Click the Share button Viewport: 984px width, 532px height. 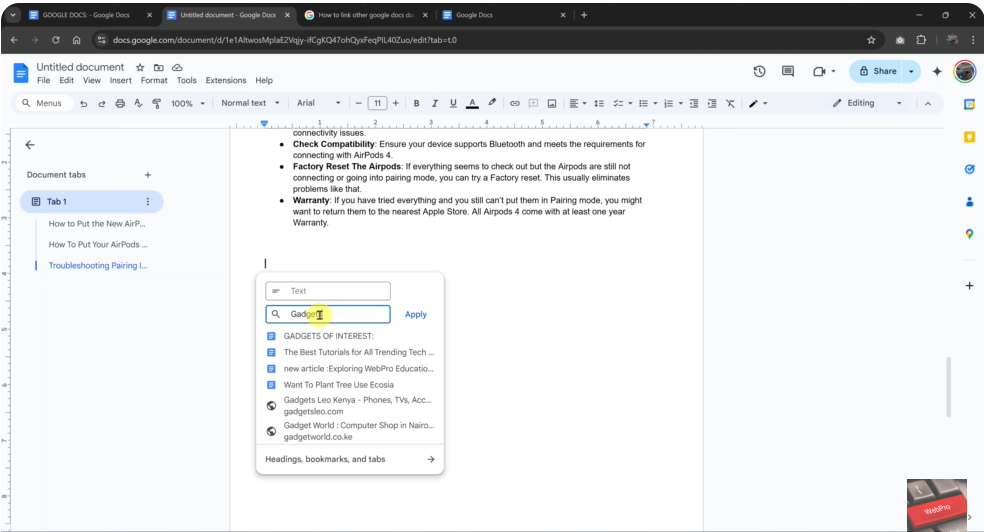877,72
